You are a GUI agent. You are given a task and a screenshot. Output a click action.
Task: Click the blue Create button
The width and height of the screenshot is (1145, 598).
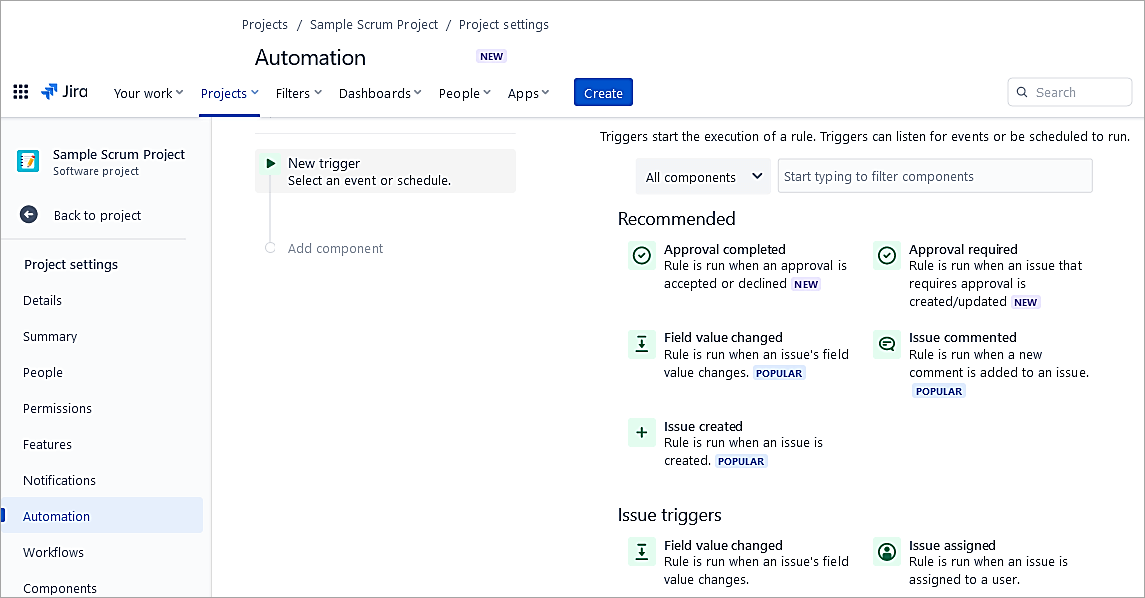pos(603,93)
